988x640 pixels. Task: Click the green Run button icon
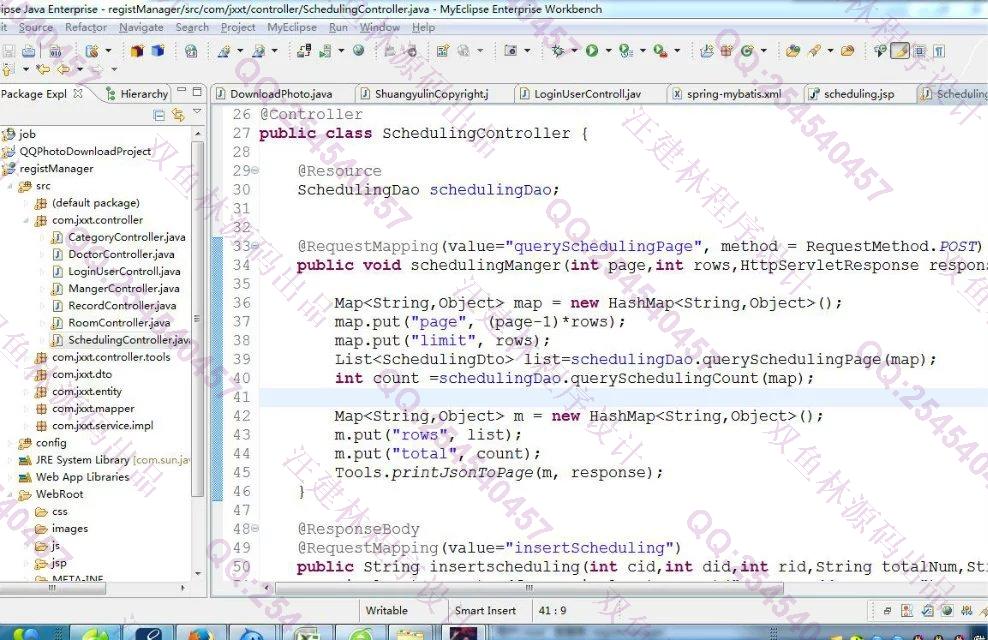click(592, 51)
